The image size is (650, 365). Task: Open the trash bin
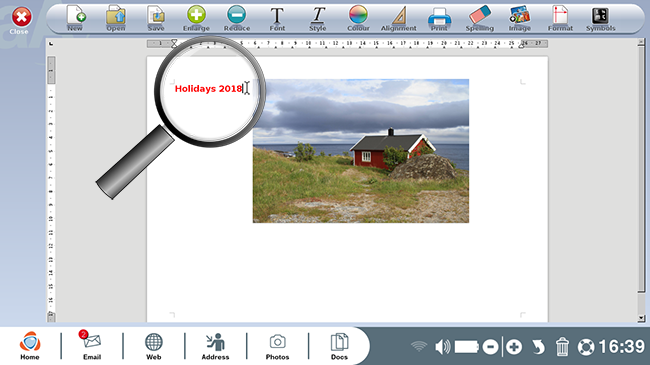click(x=562, y=346)
